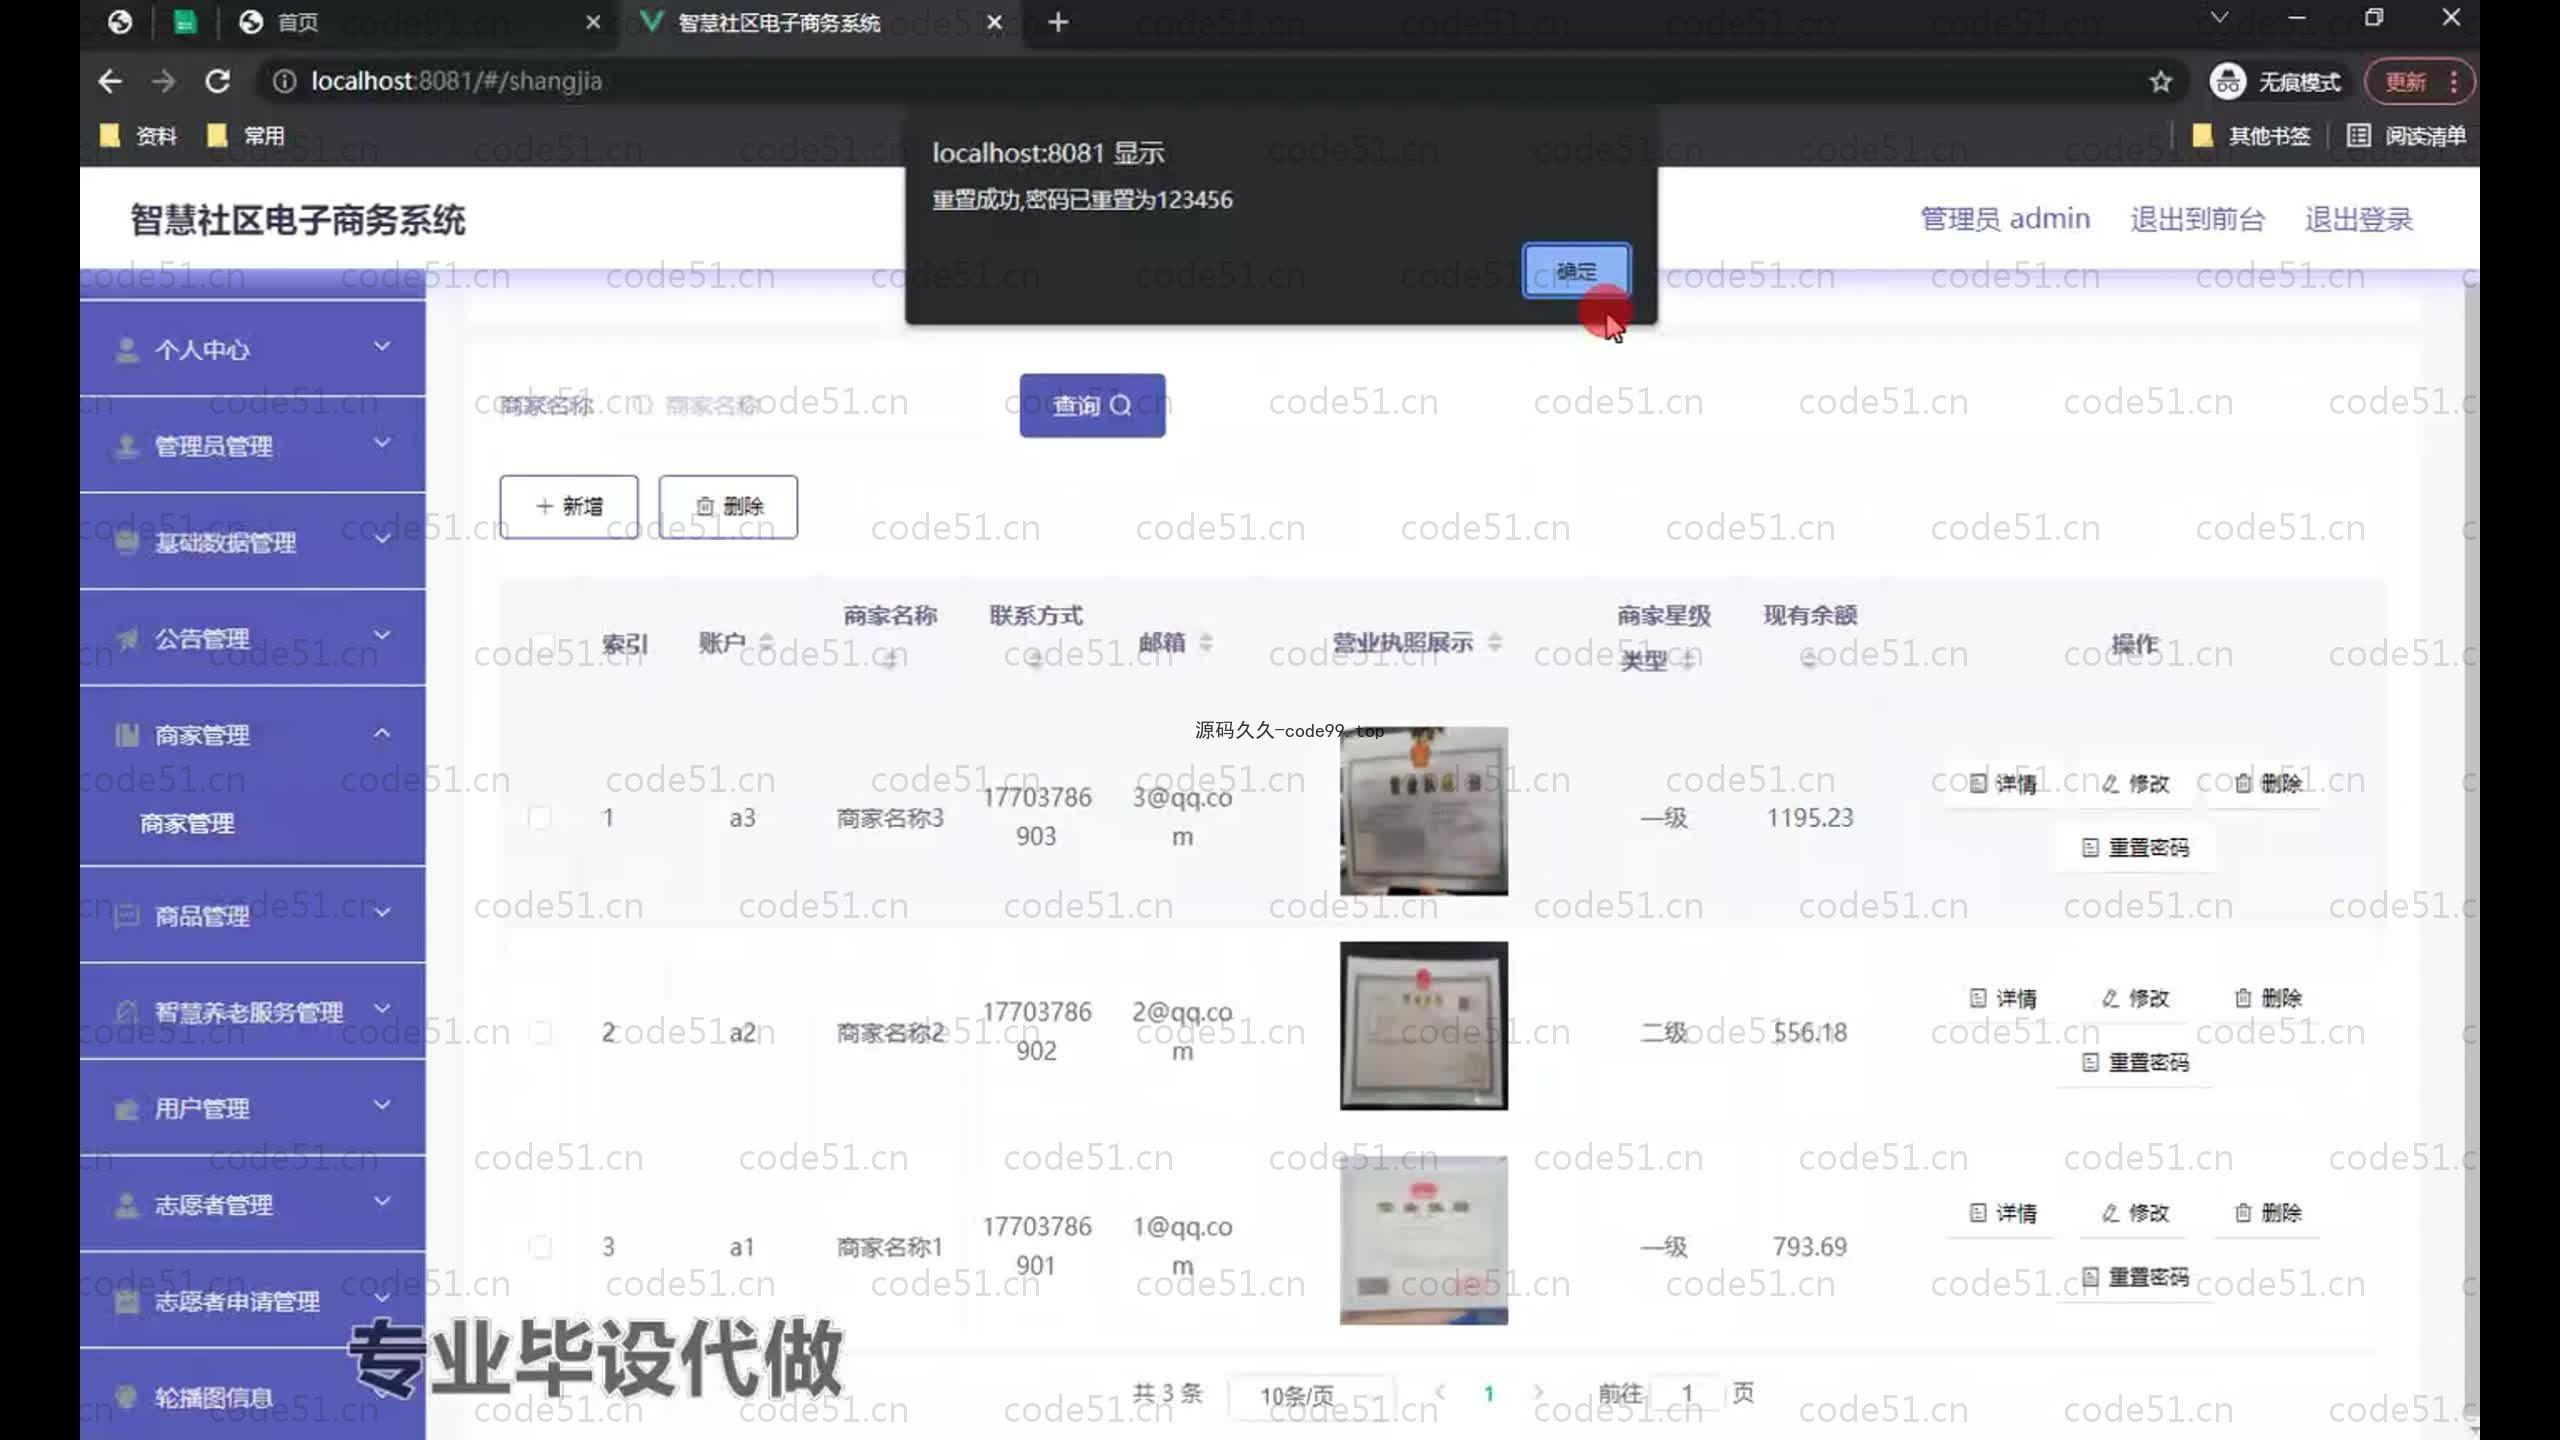Open the business license image for 商家名称3

coord(1424,811)
